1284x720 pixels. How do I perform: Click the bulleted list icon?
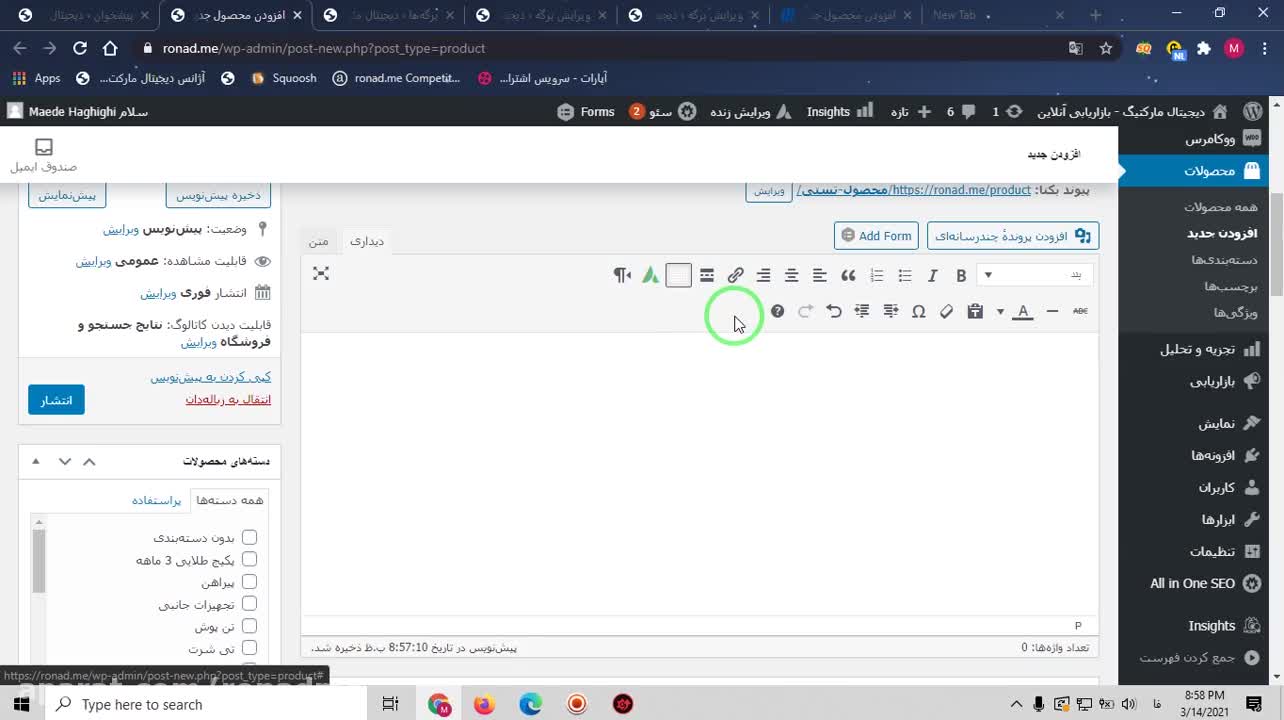[x=905, y=276]
